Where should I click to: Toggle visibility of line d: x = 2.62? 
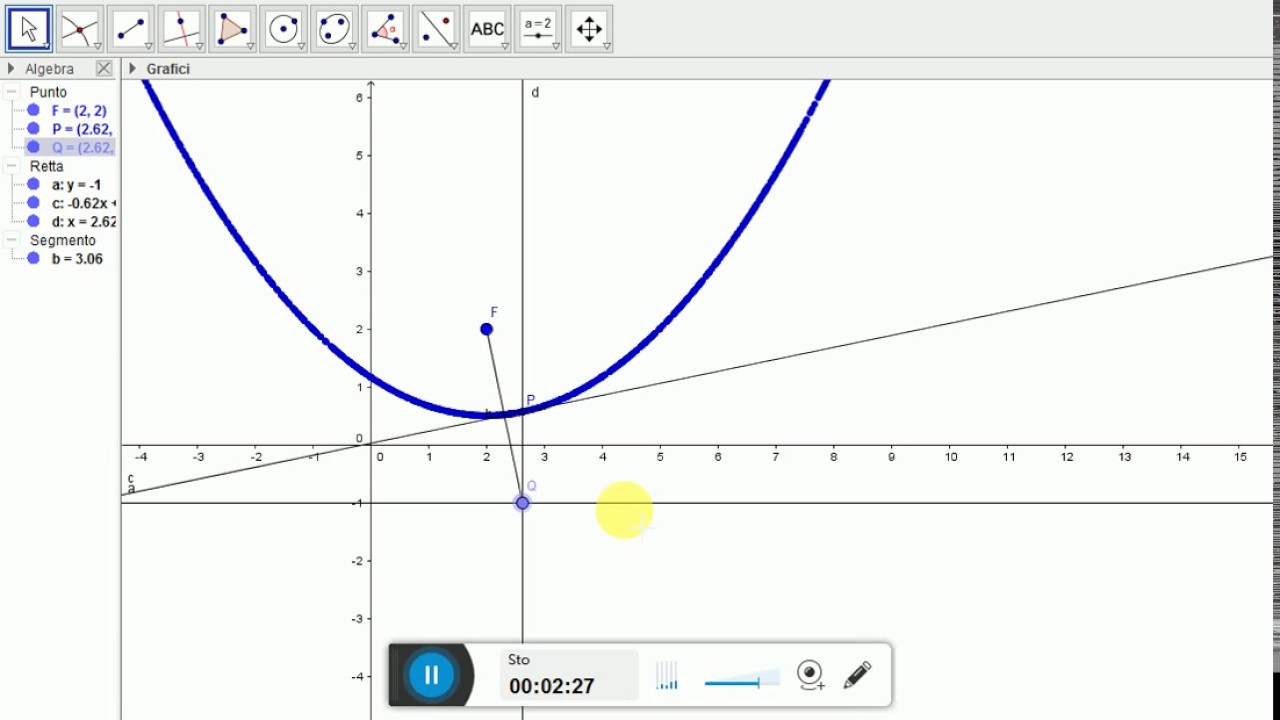[x=33, y=221]
